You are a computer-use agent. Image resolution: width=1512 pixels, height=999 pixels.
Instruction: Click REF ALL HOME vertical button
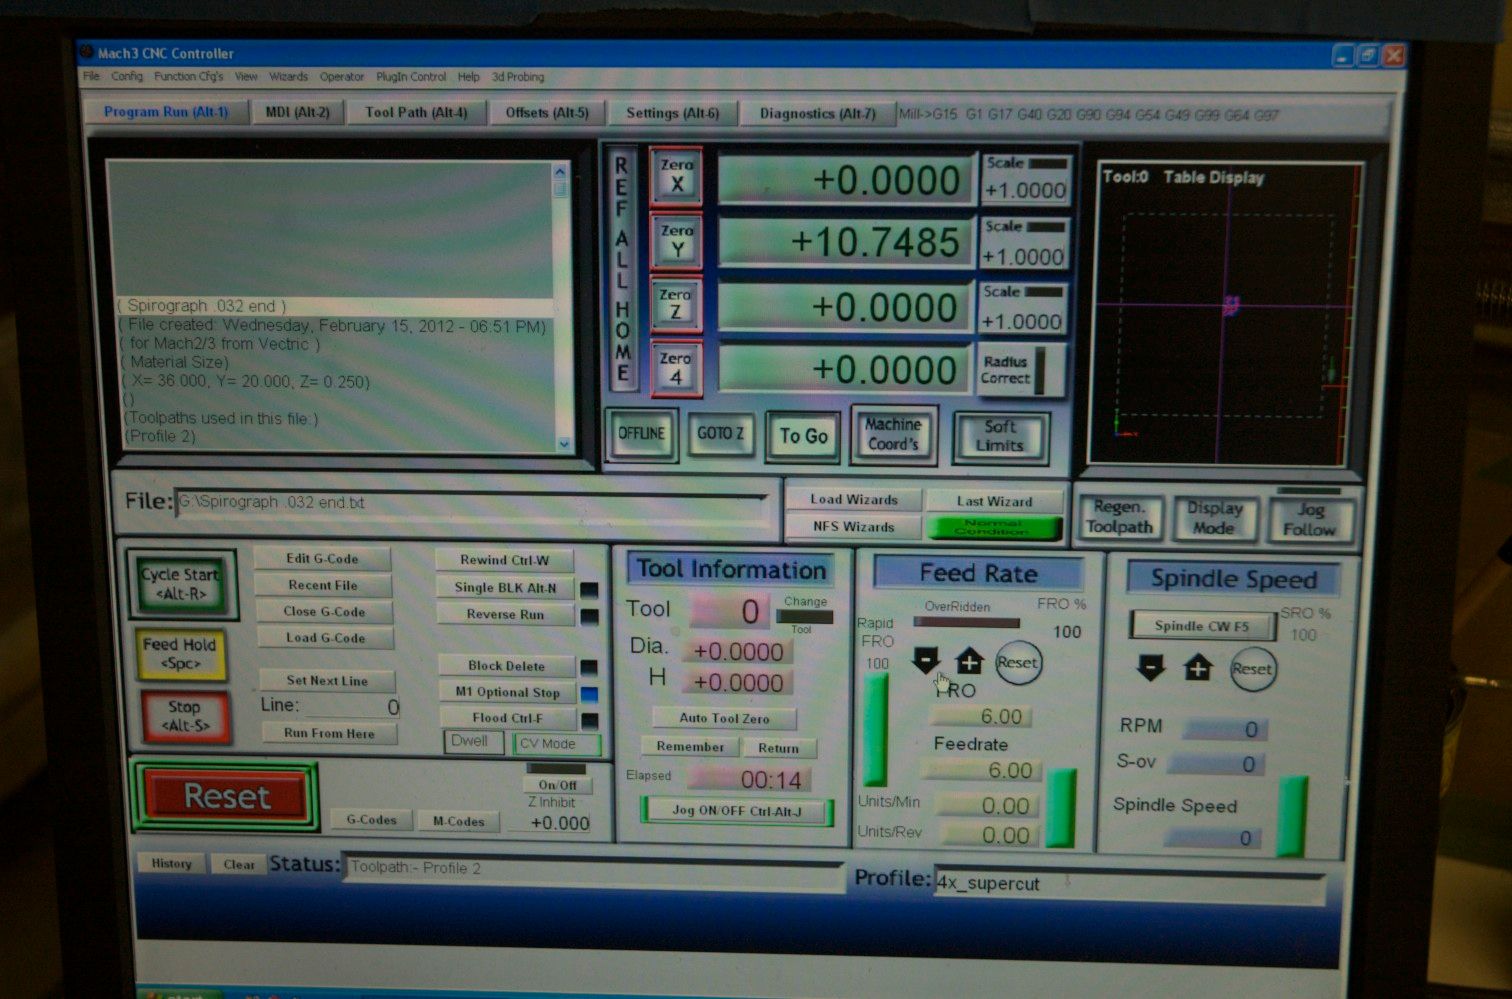coord(623,271)
